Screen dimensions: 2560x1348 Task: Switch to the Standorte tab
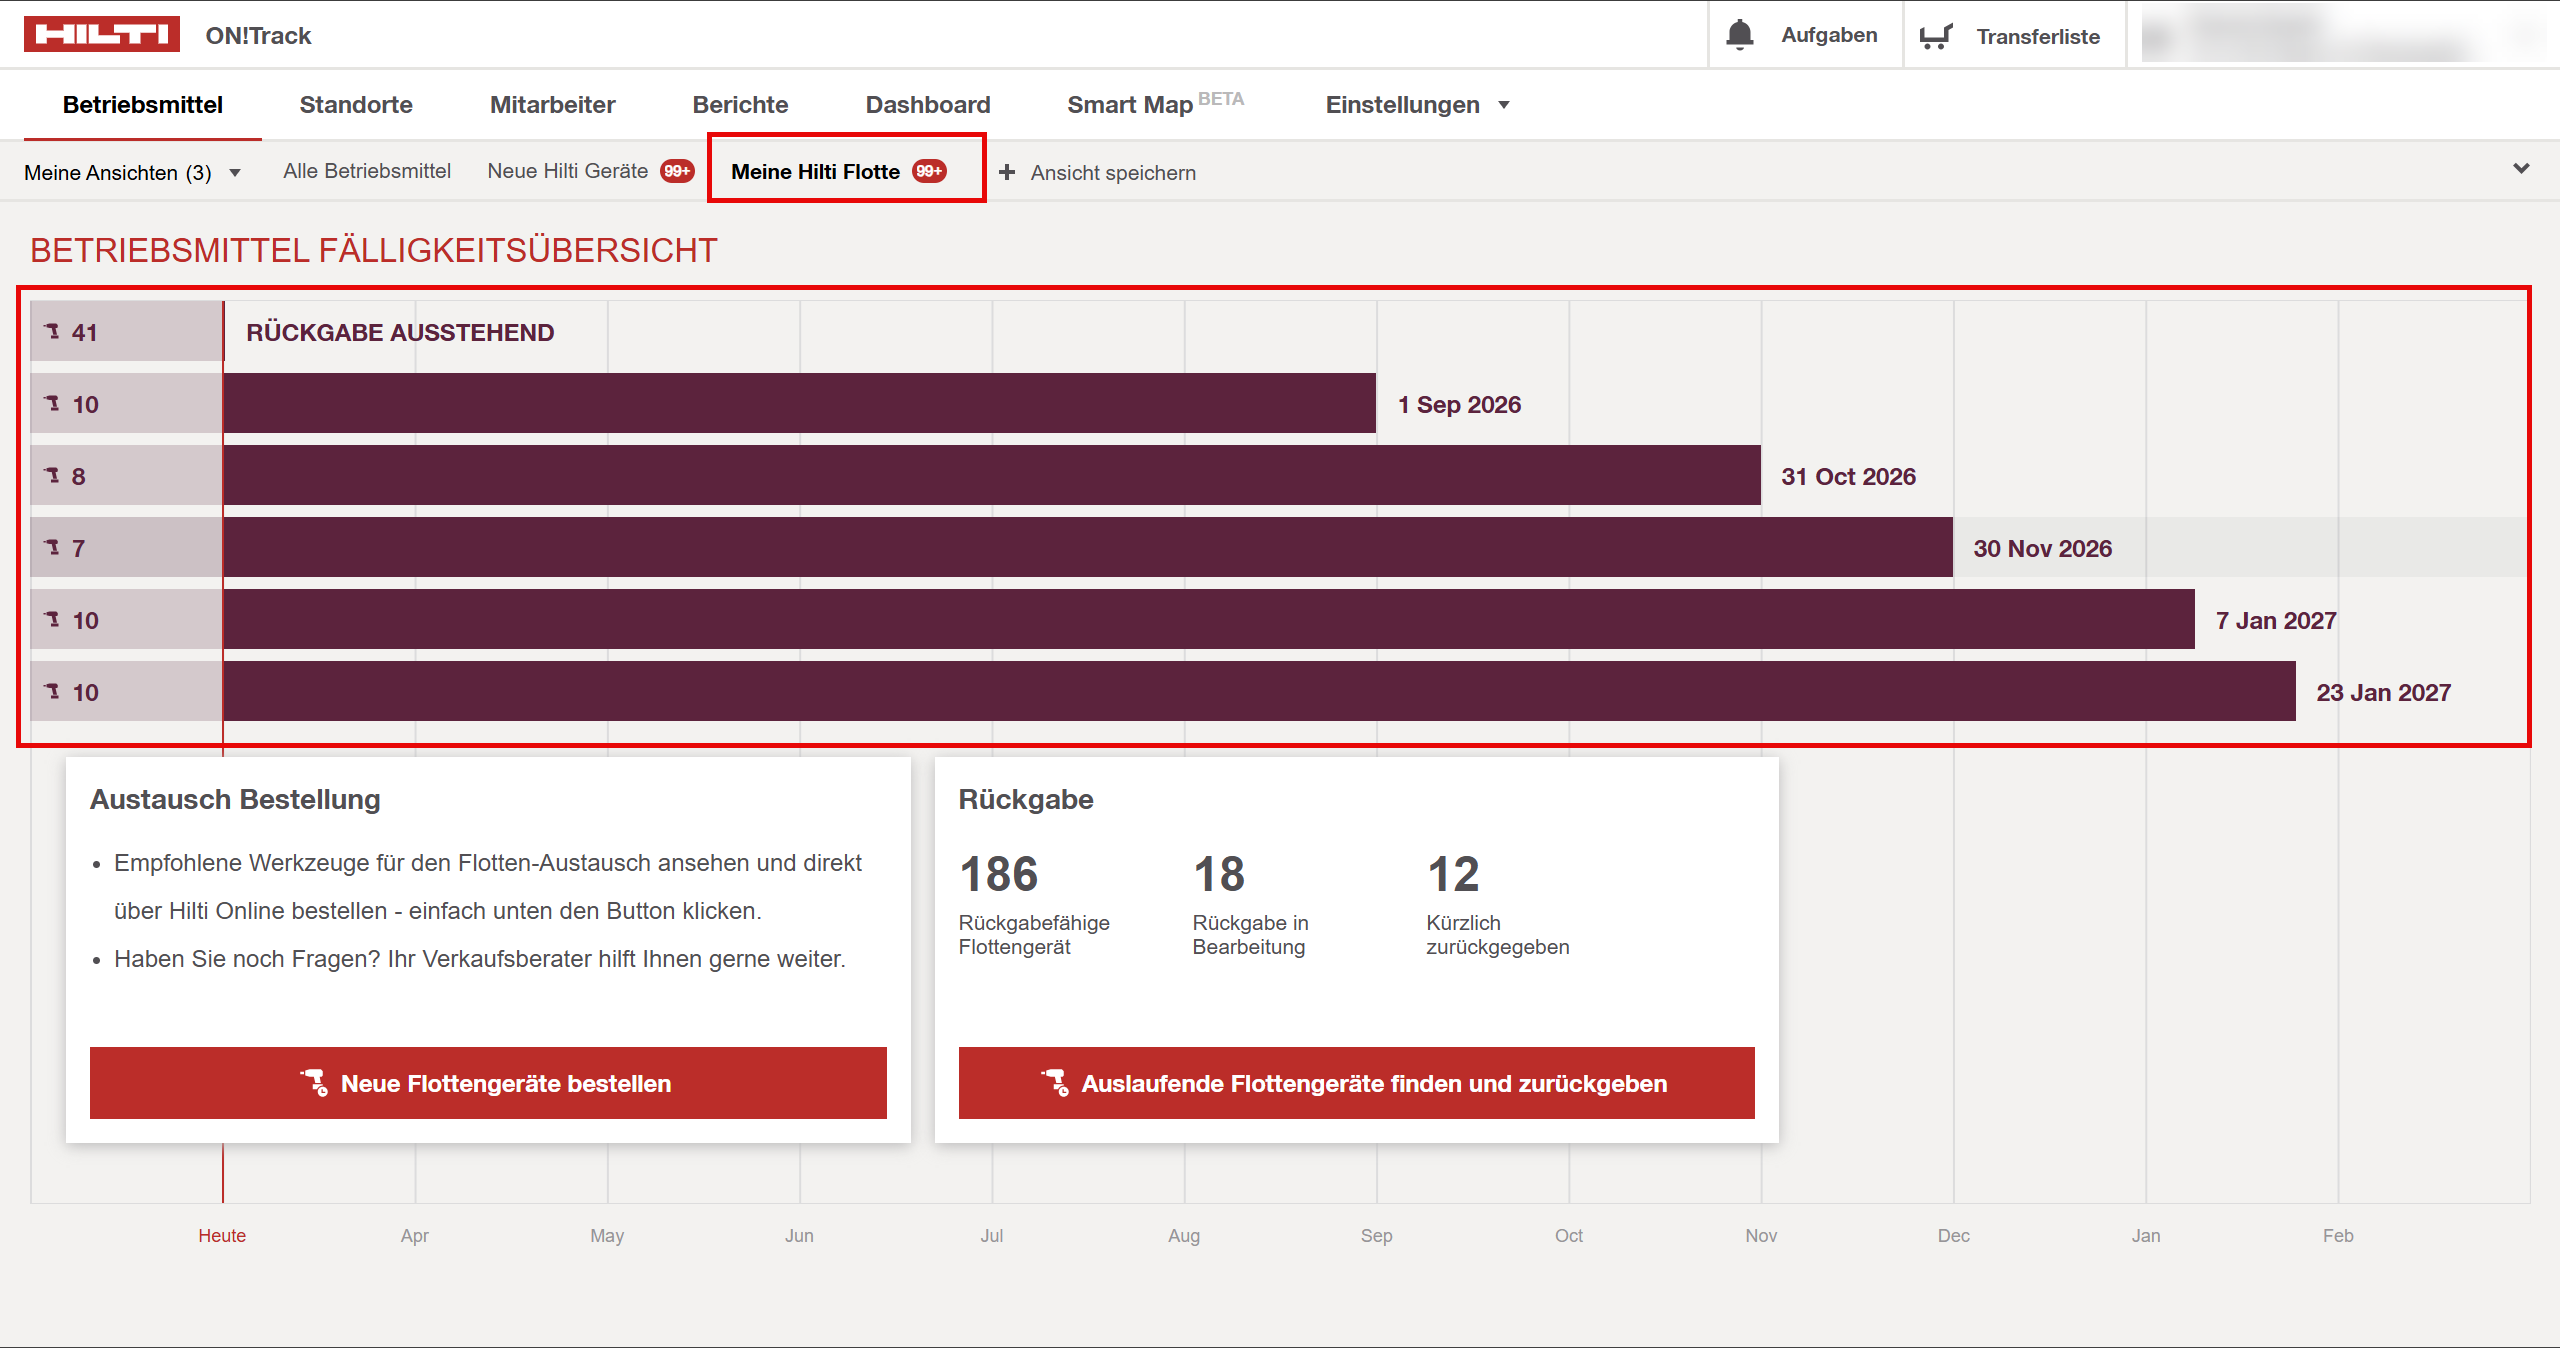pos(356,105)
